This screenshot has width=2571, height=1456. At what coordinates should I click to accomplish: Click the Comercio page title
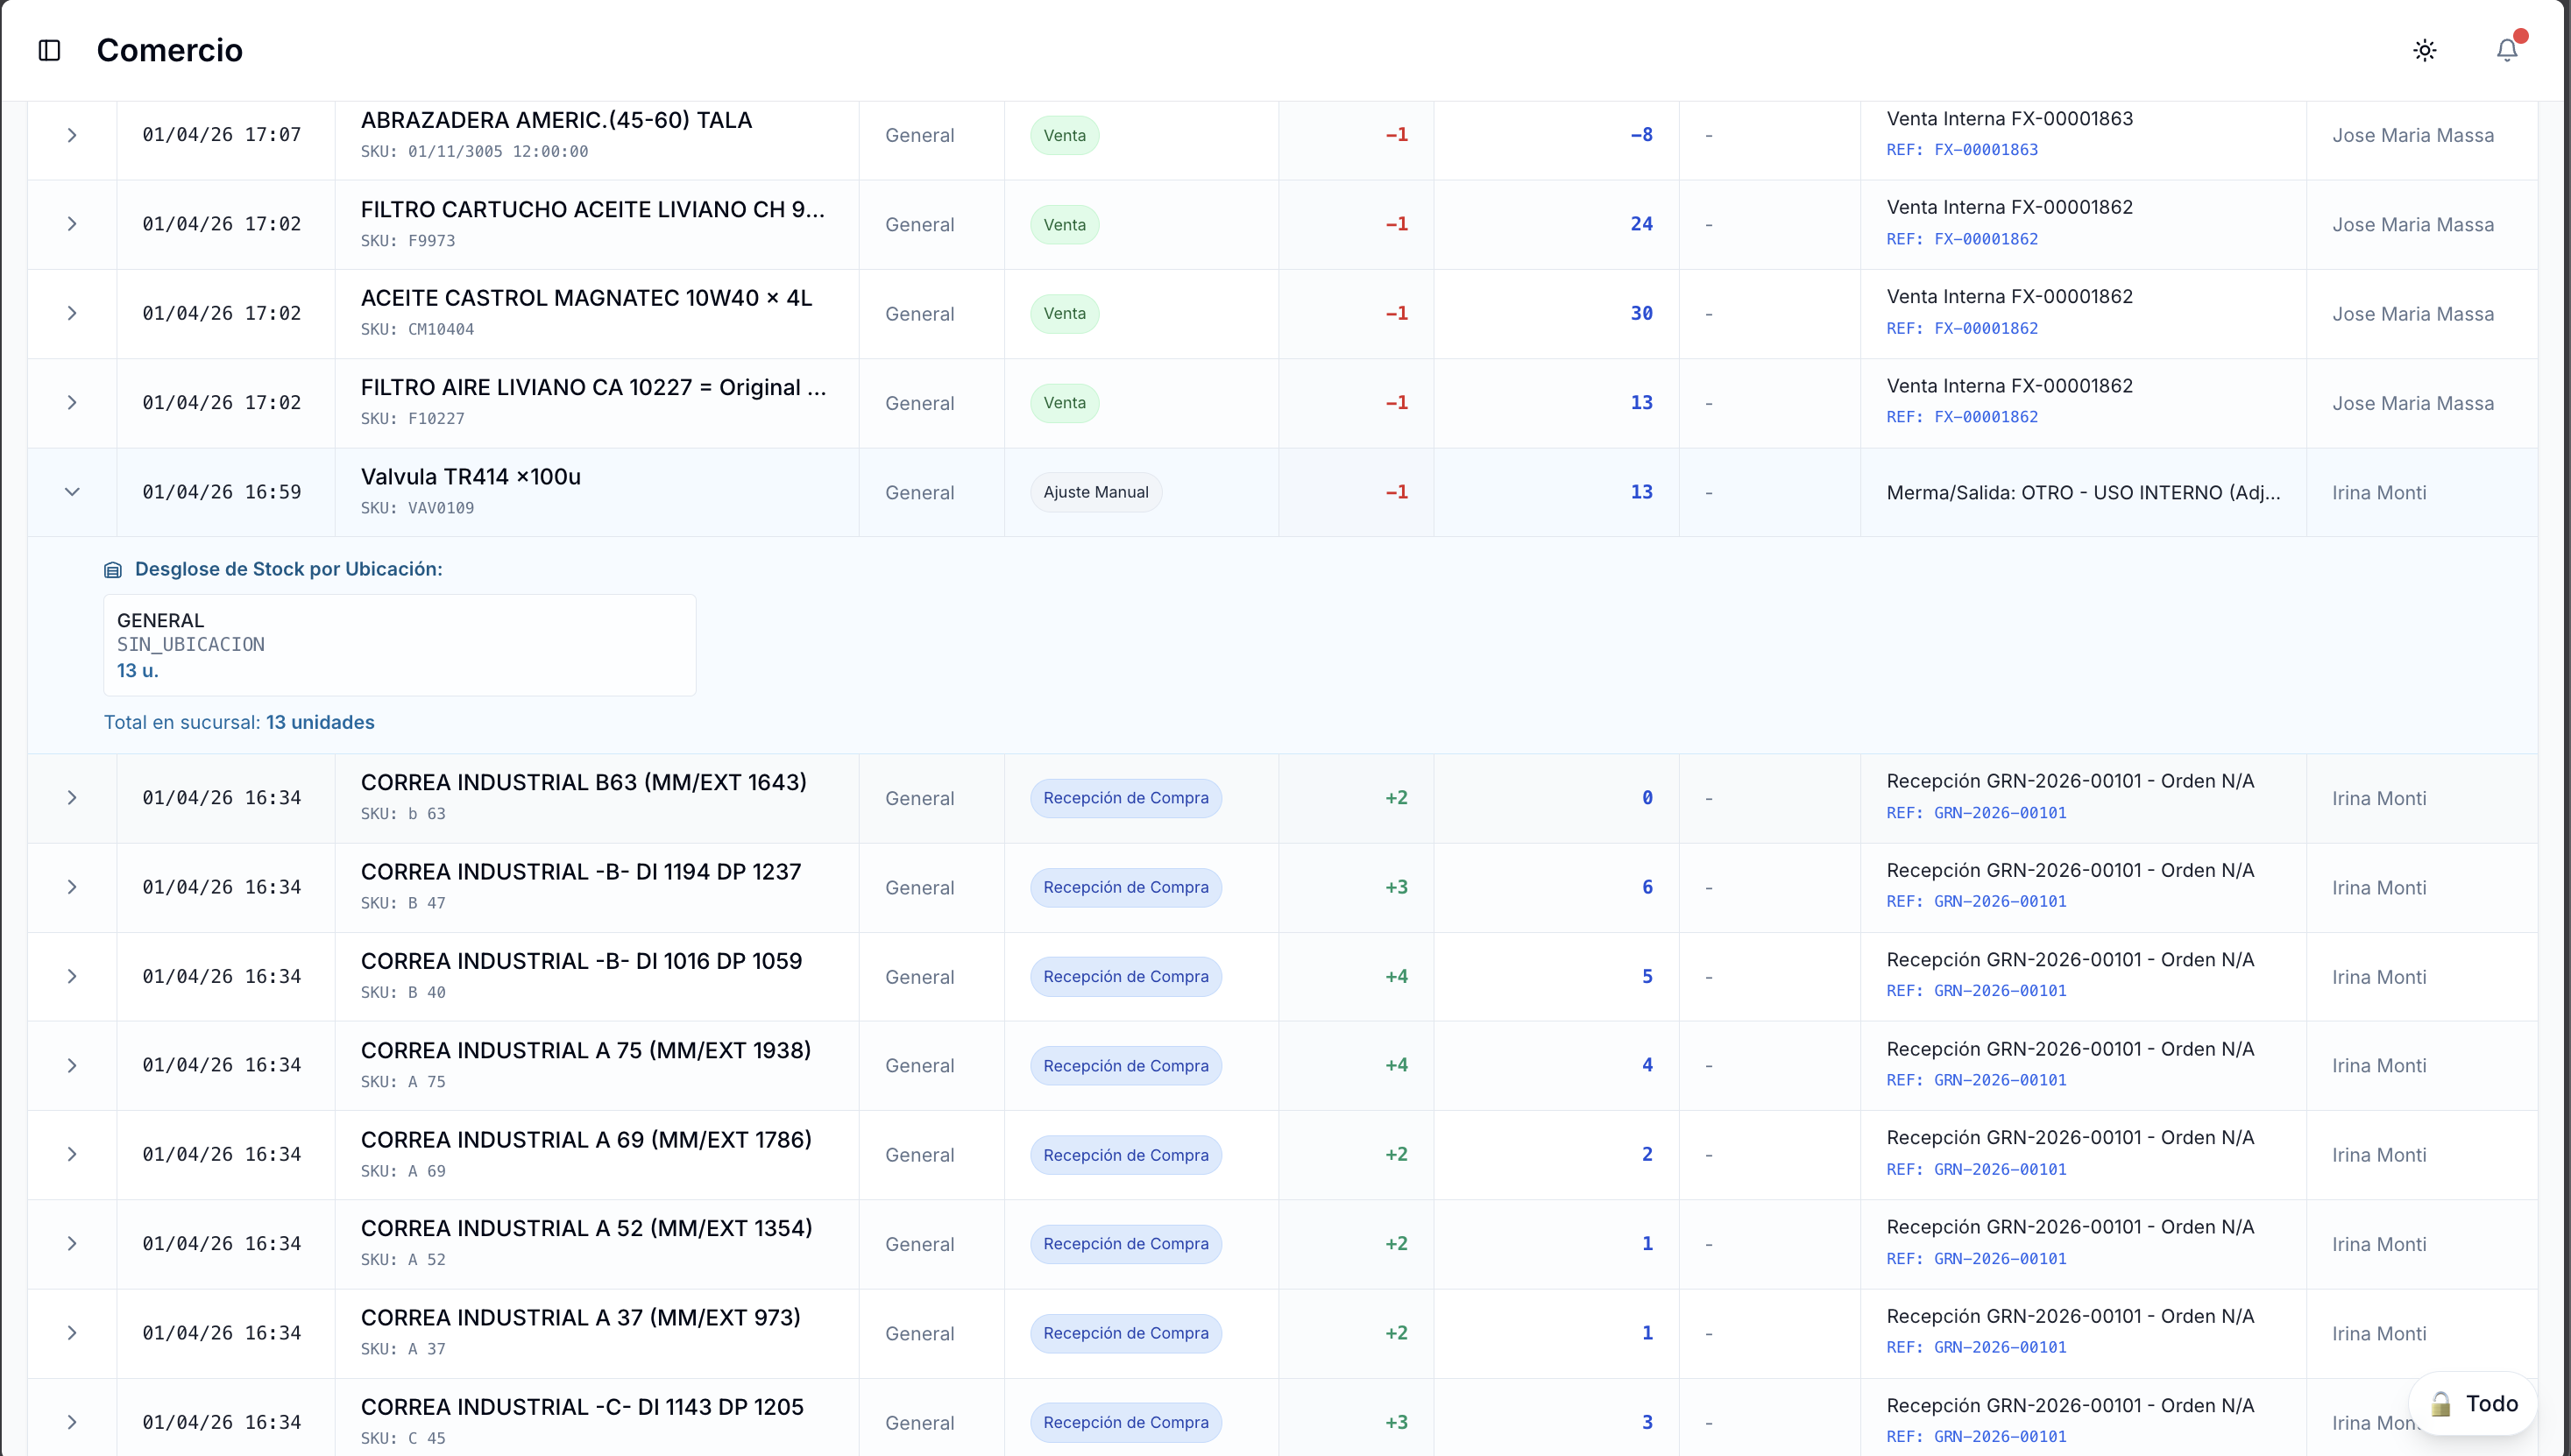[x=169, y=50]
